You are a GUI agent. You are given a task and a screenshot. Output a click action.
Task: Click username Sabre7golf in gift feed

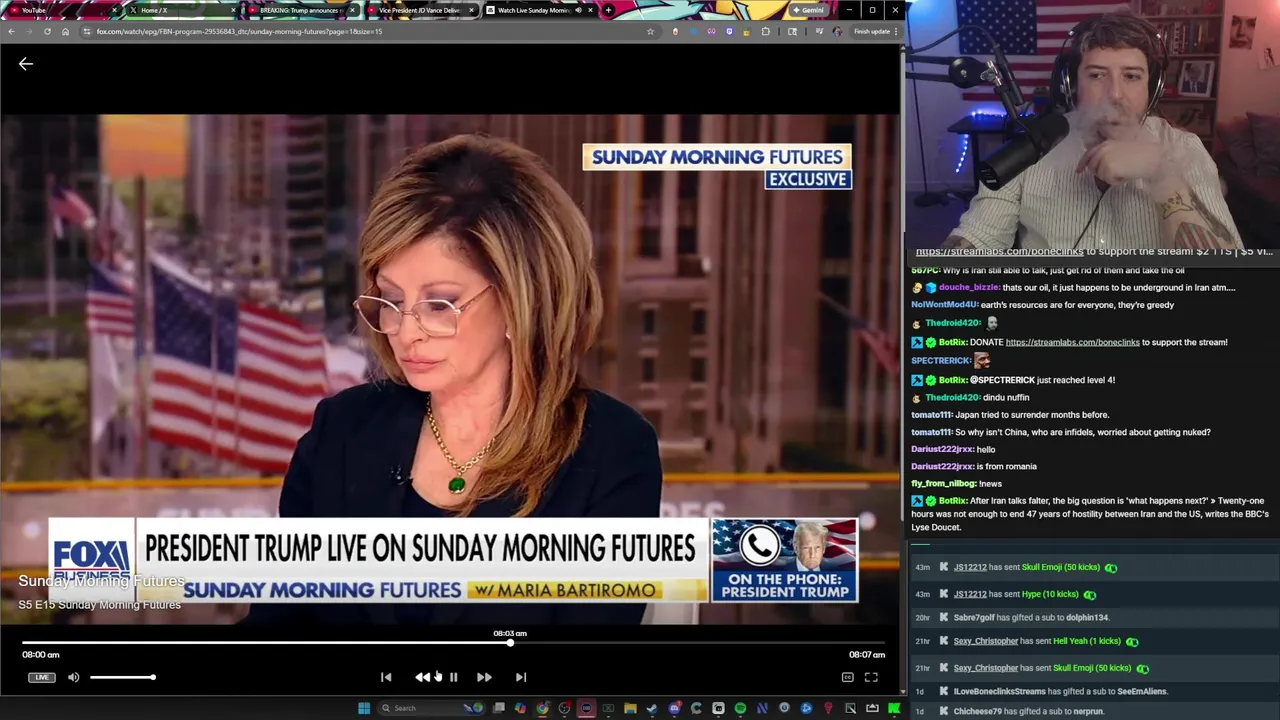point(974,618)
